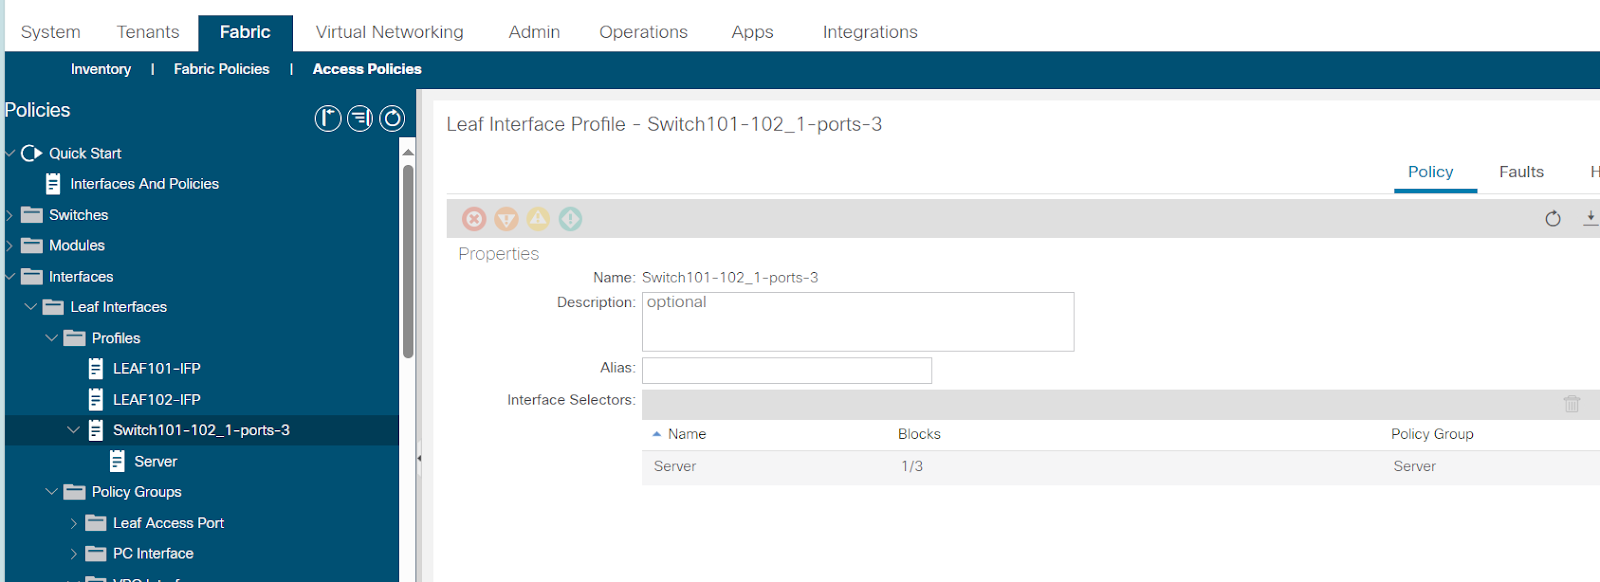
Task: Select LEAF101-IFP profile in tree
Action: [157, 369]
